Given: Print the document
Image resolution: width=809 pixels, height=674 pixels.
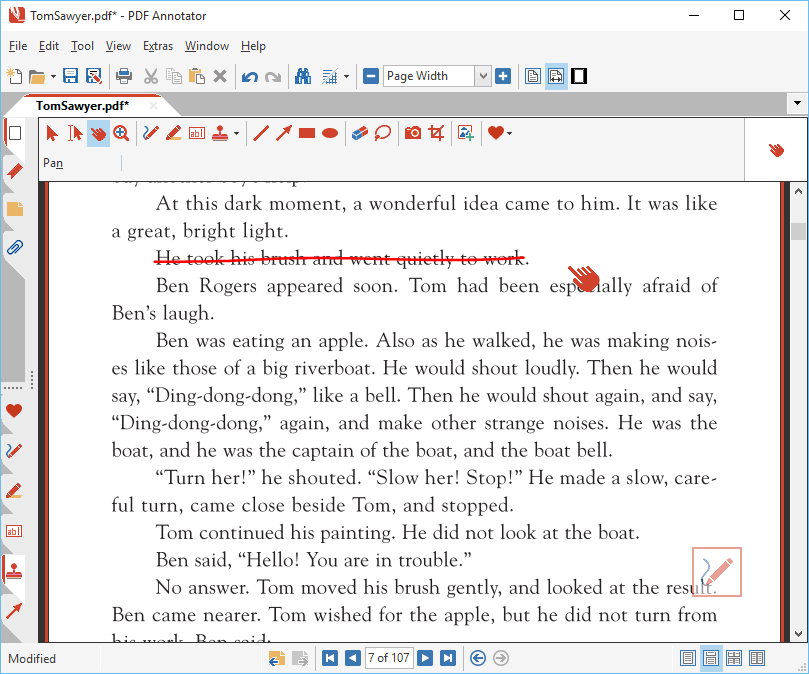Looking at the screenshot, I should (x=124, y=76).
